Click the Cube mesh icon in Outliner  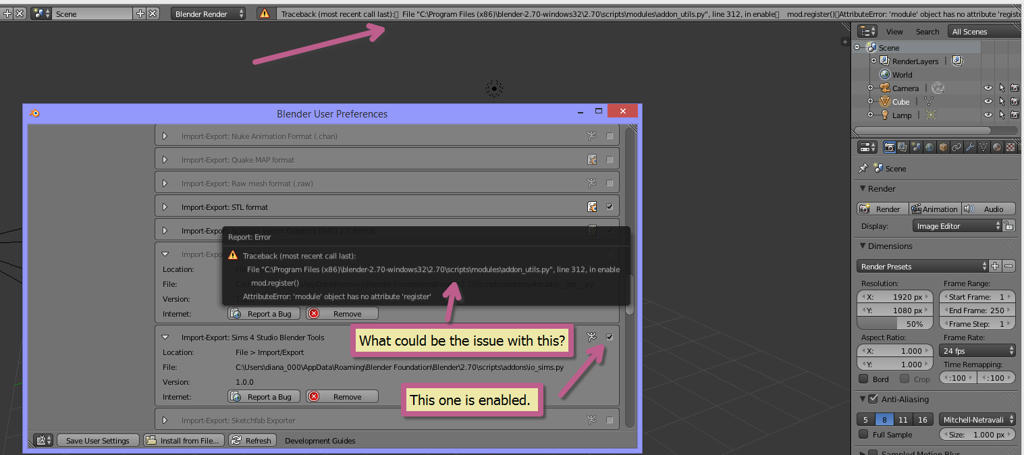tap(885, 101)
